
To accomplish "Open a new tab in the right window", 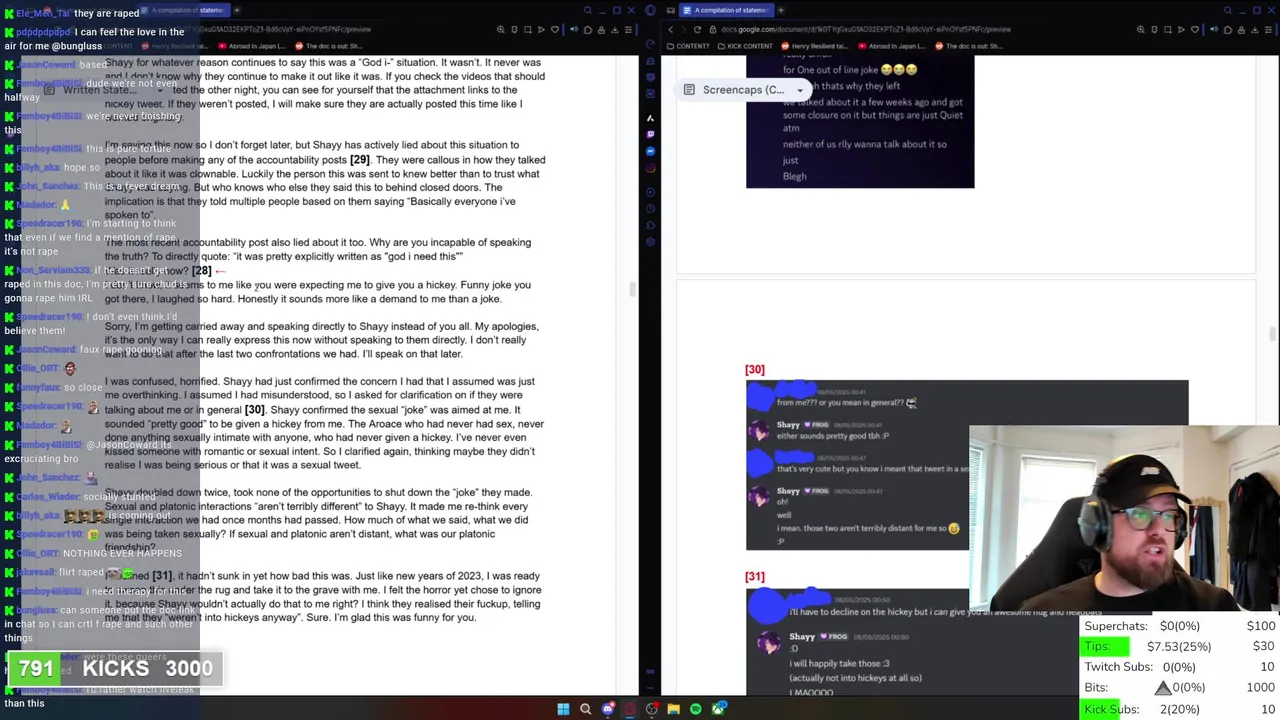I will (781, 10).
